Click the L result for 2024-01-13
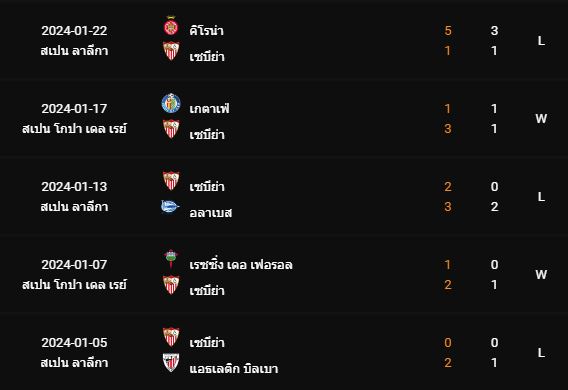 pyautogui.click(x=541, y=197)
